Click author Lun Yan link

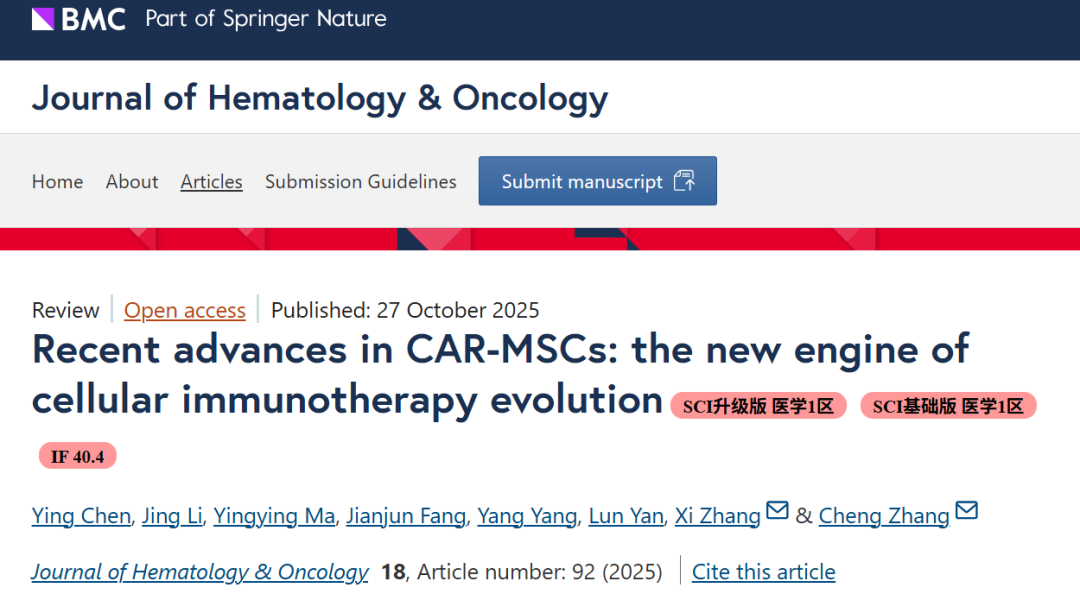pyautogui.click(x=626, y=516)
